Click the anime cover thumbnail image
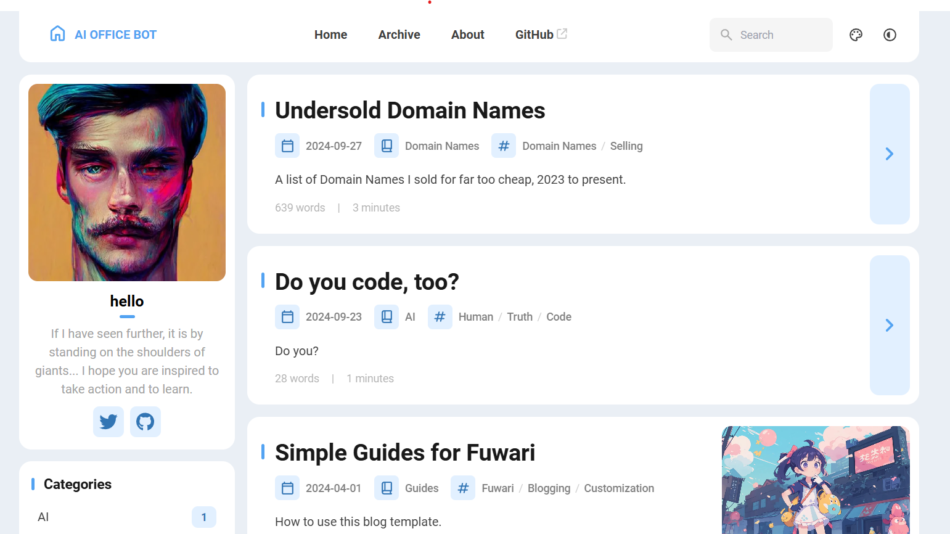Viewport: 950px width, 534px height. tap(814, 481)
